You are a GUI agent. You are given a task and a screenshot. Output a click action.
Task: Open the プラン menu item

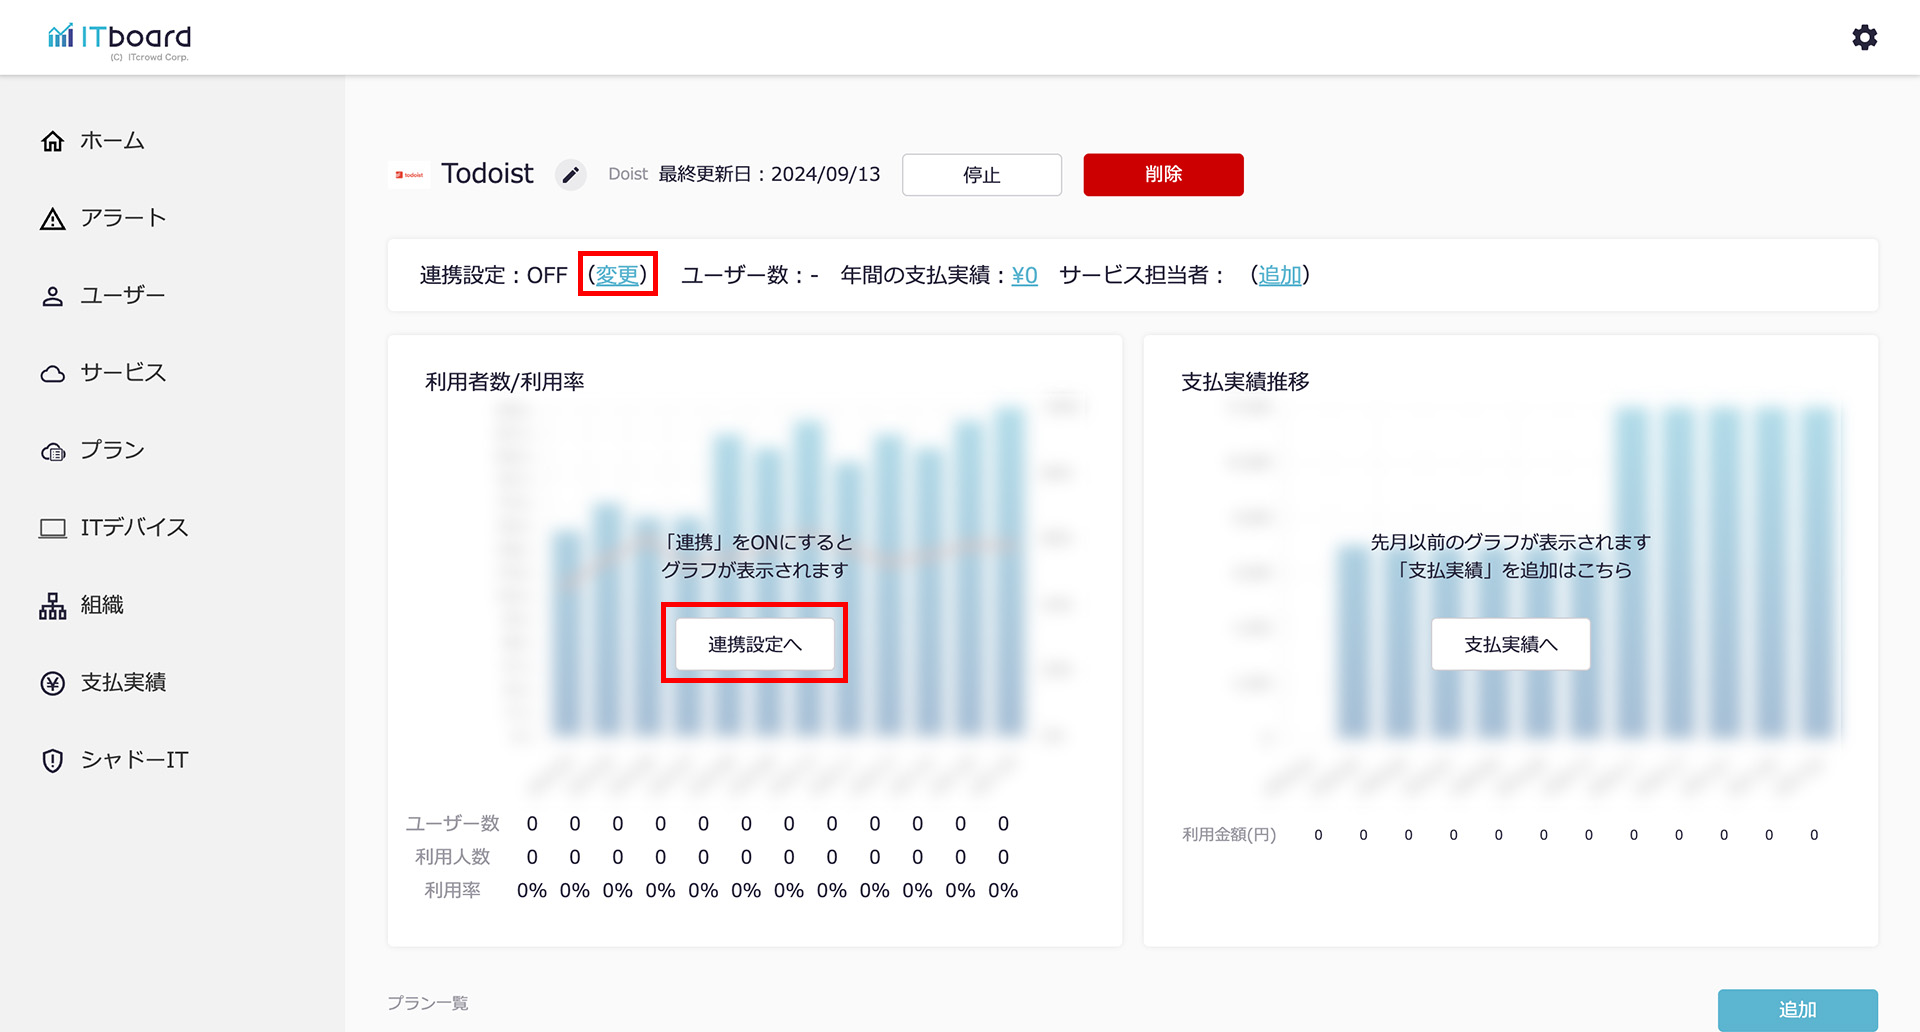(x=112, y=450)
